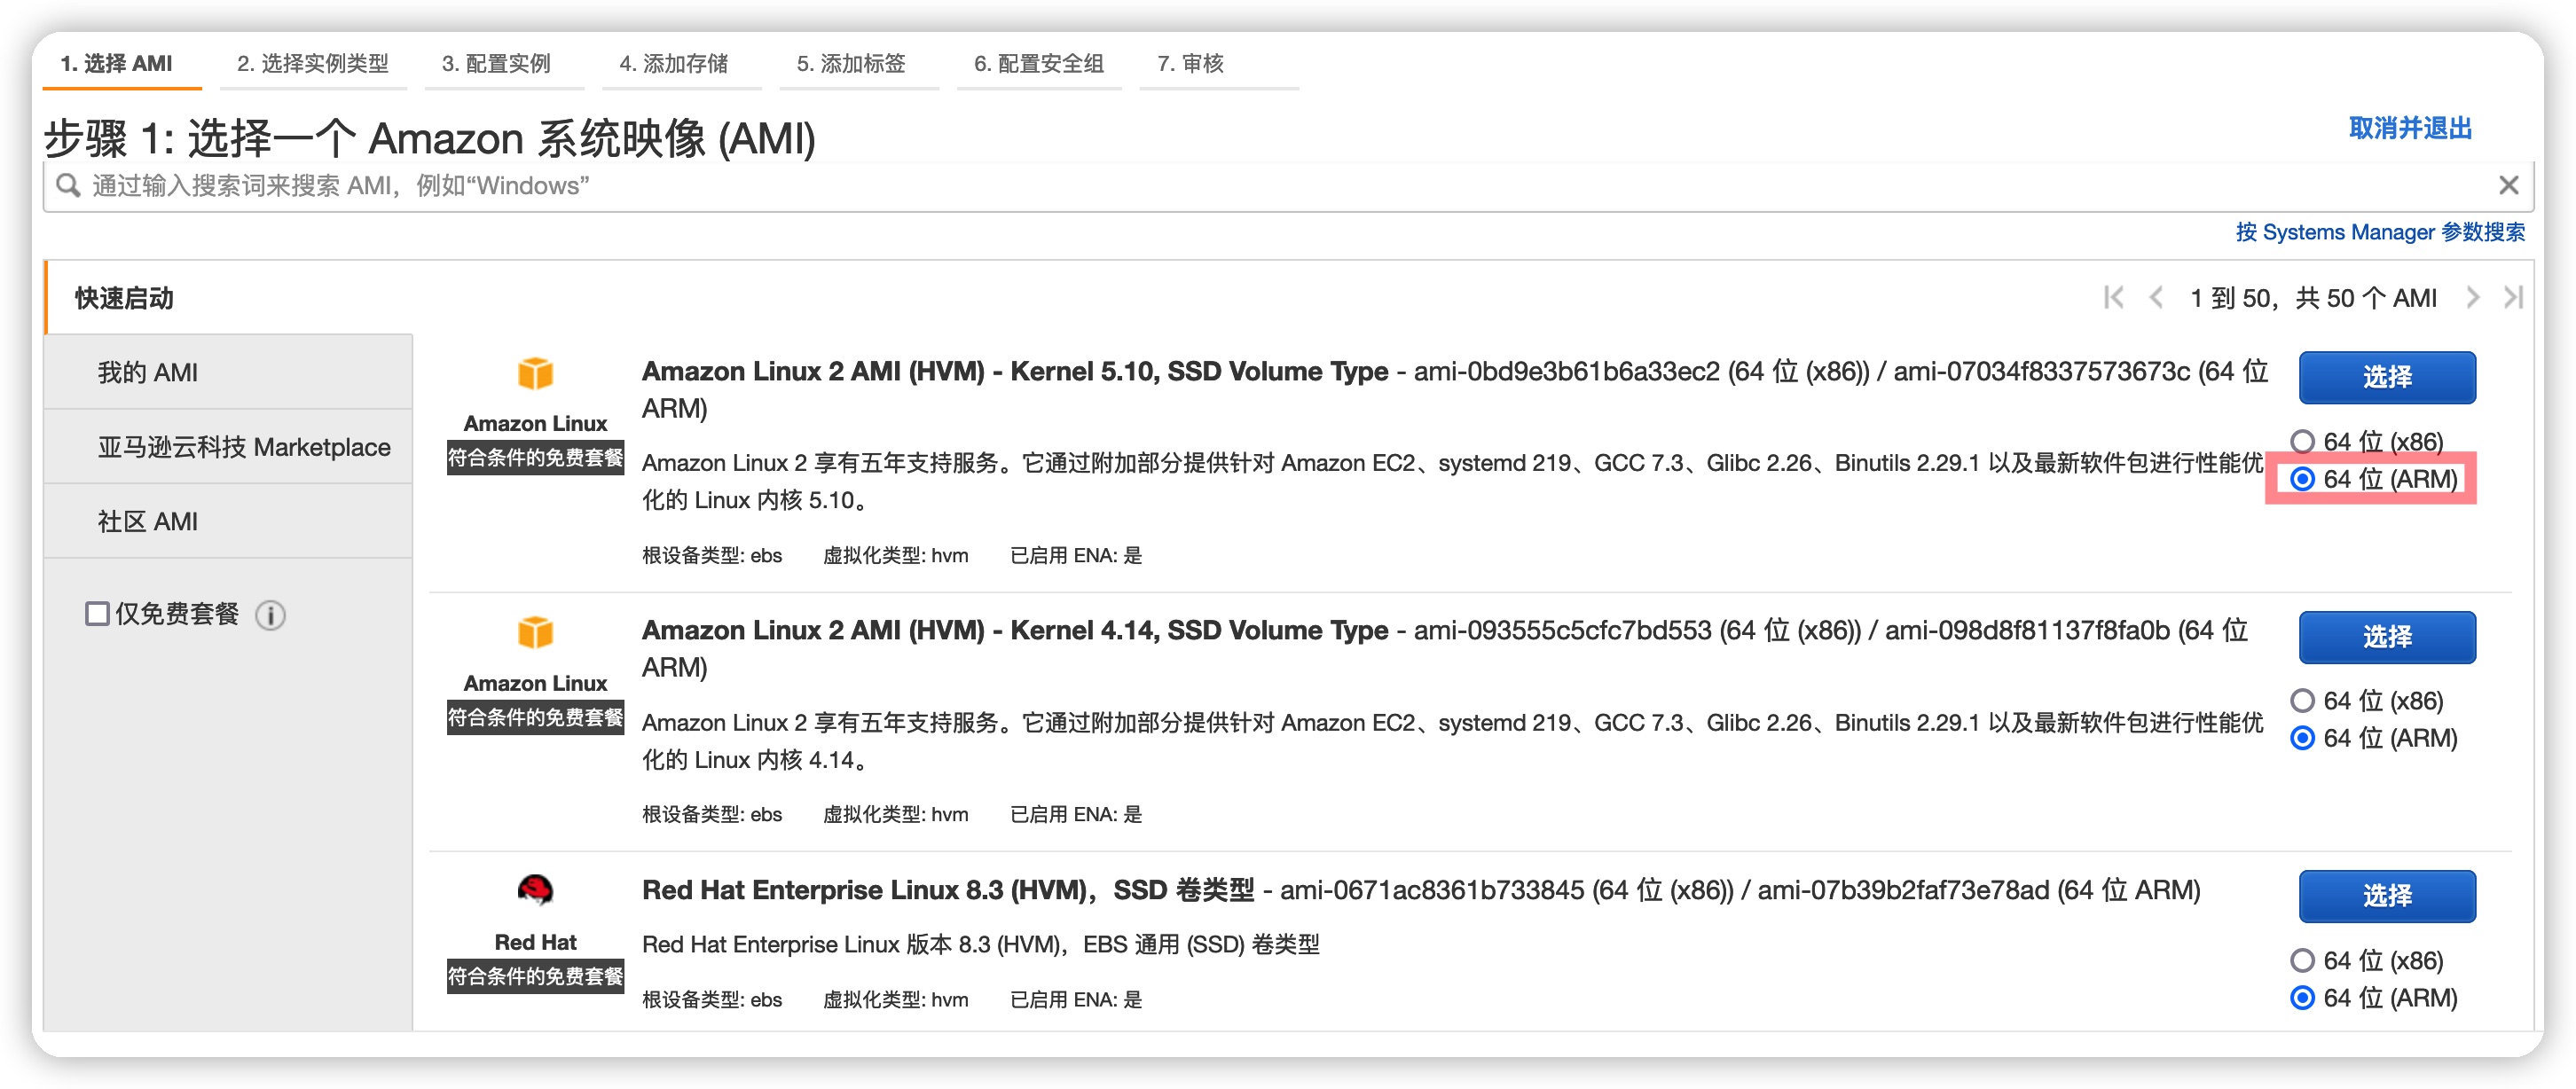Click free tier eligible badge for Kernel 5.10 AMI
2576x1089 pixels.
click(x=535, y=458)
